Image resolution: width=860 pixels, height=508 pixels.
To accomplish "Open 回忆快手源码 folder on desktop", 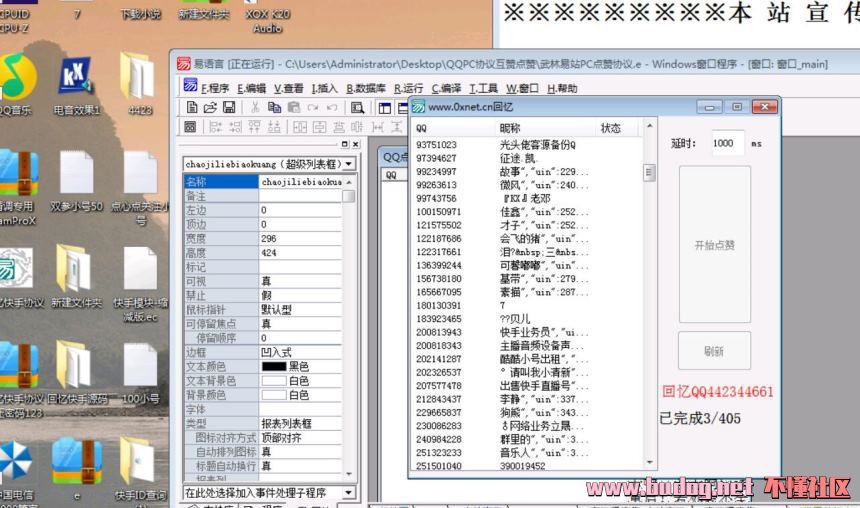I will tap(77, 373).
